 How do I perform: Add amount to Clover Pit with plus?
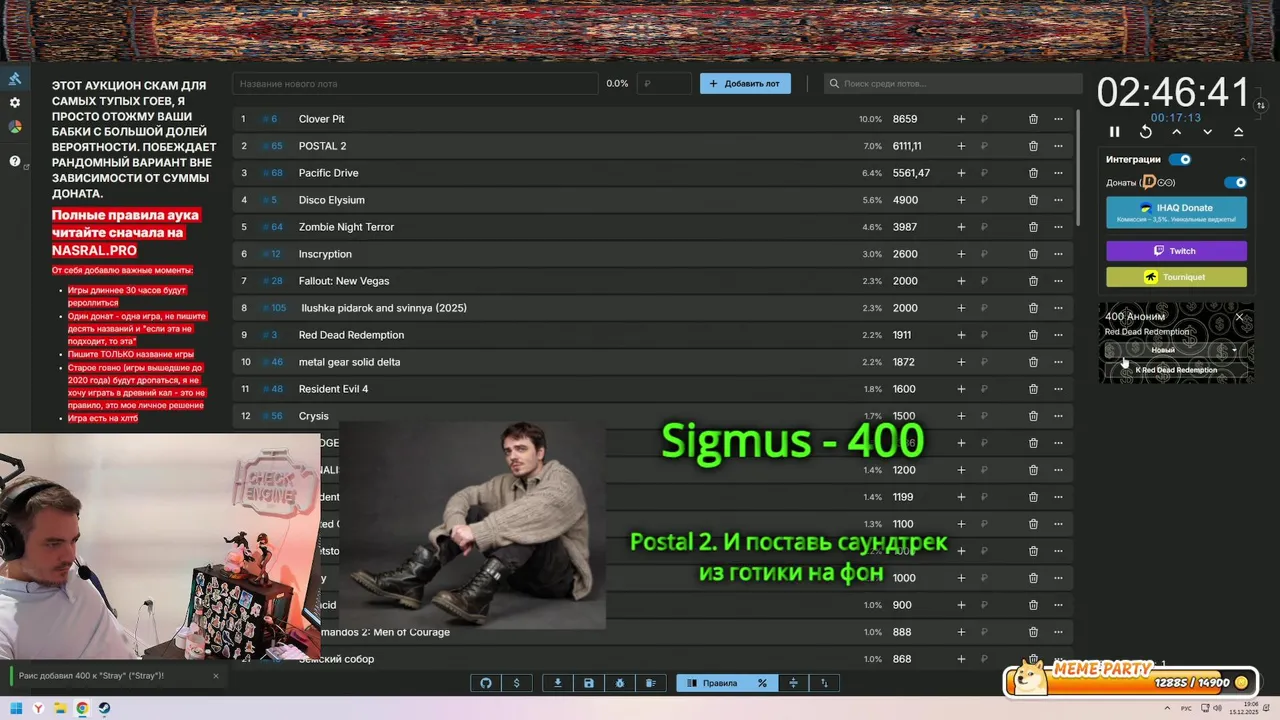pos(961,119)
